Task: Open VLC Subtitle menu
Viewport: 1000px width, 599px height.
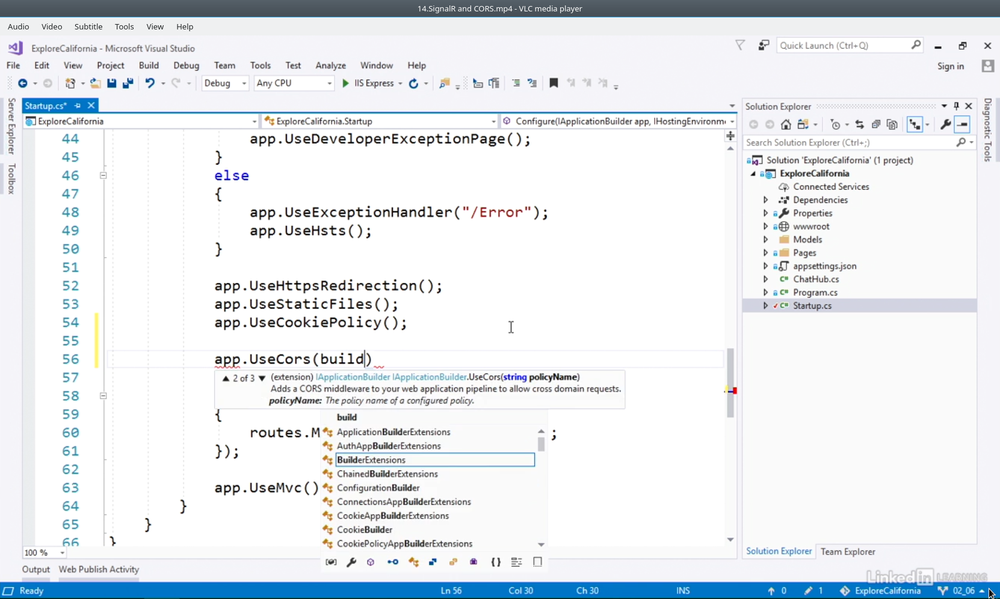Action: click(x=88, y=27)
